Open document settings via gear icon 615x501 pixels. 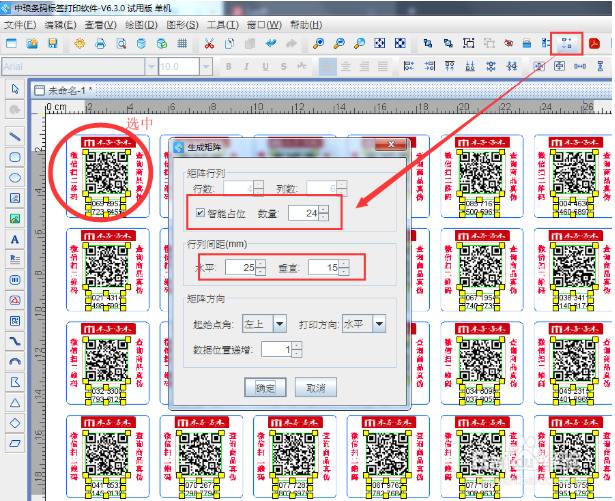(80, 43)
